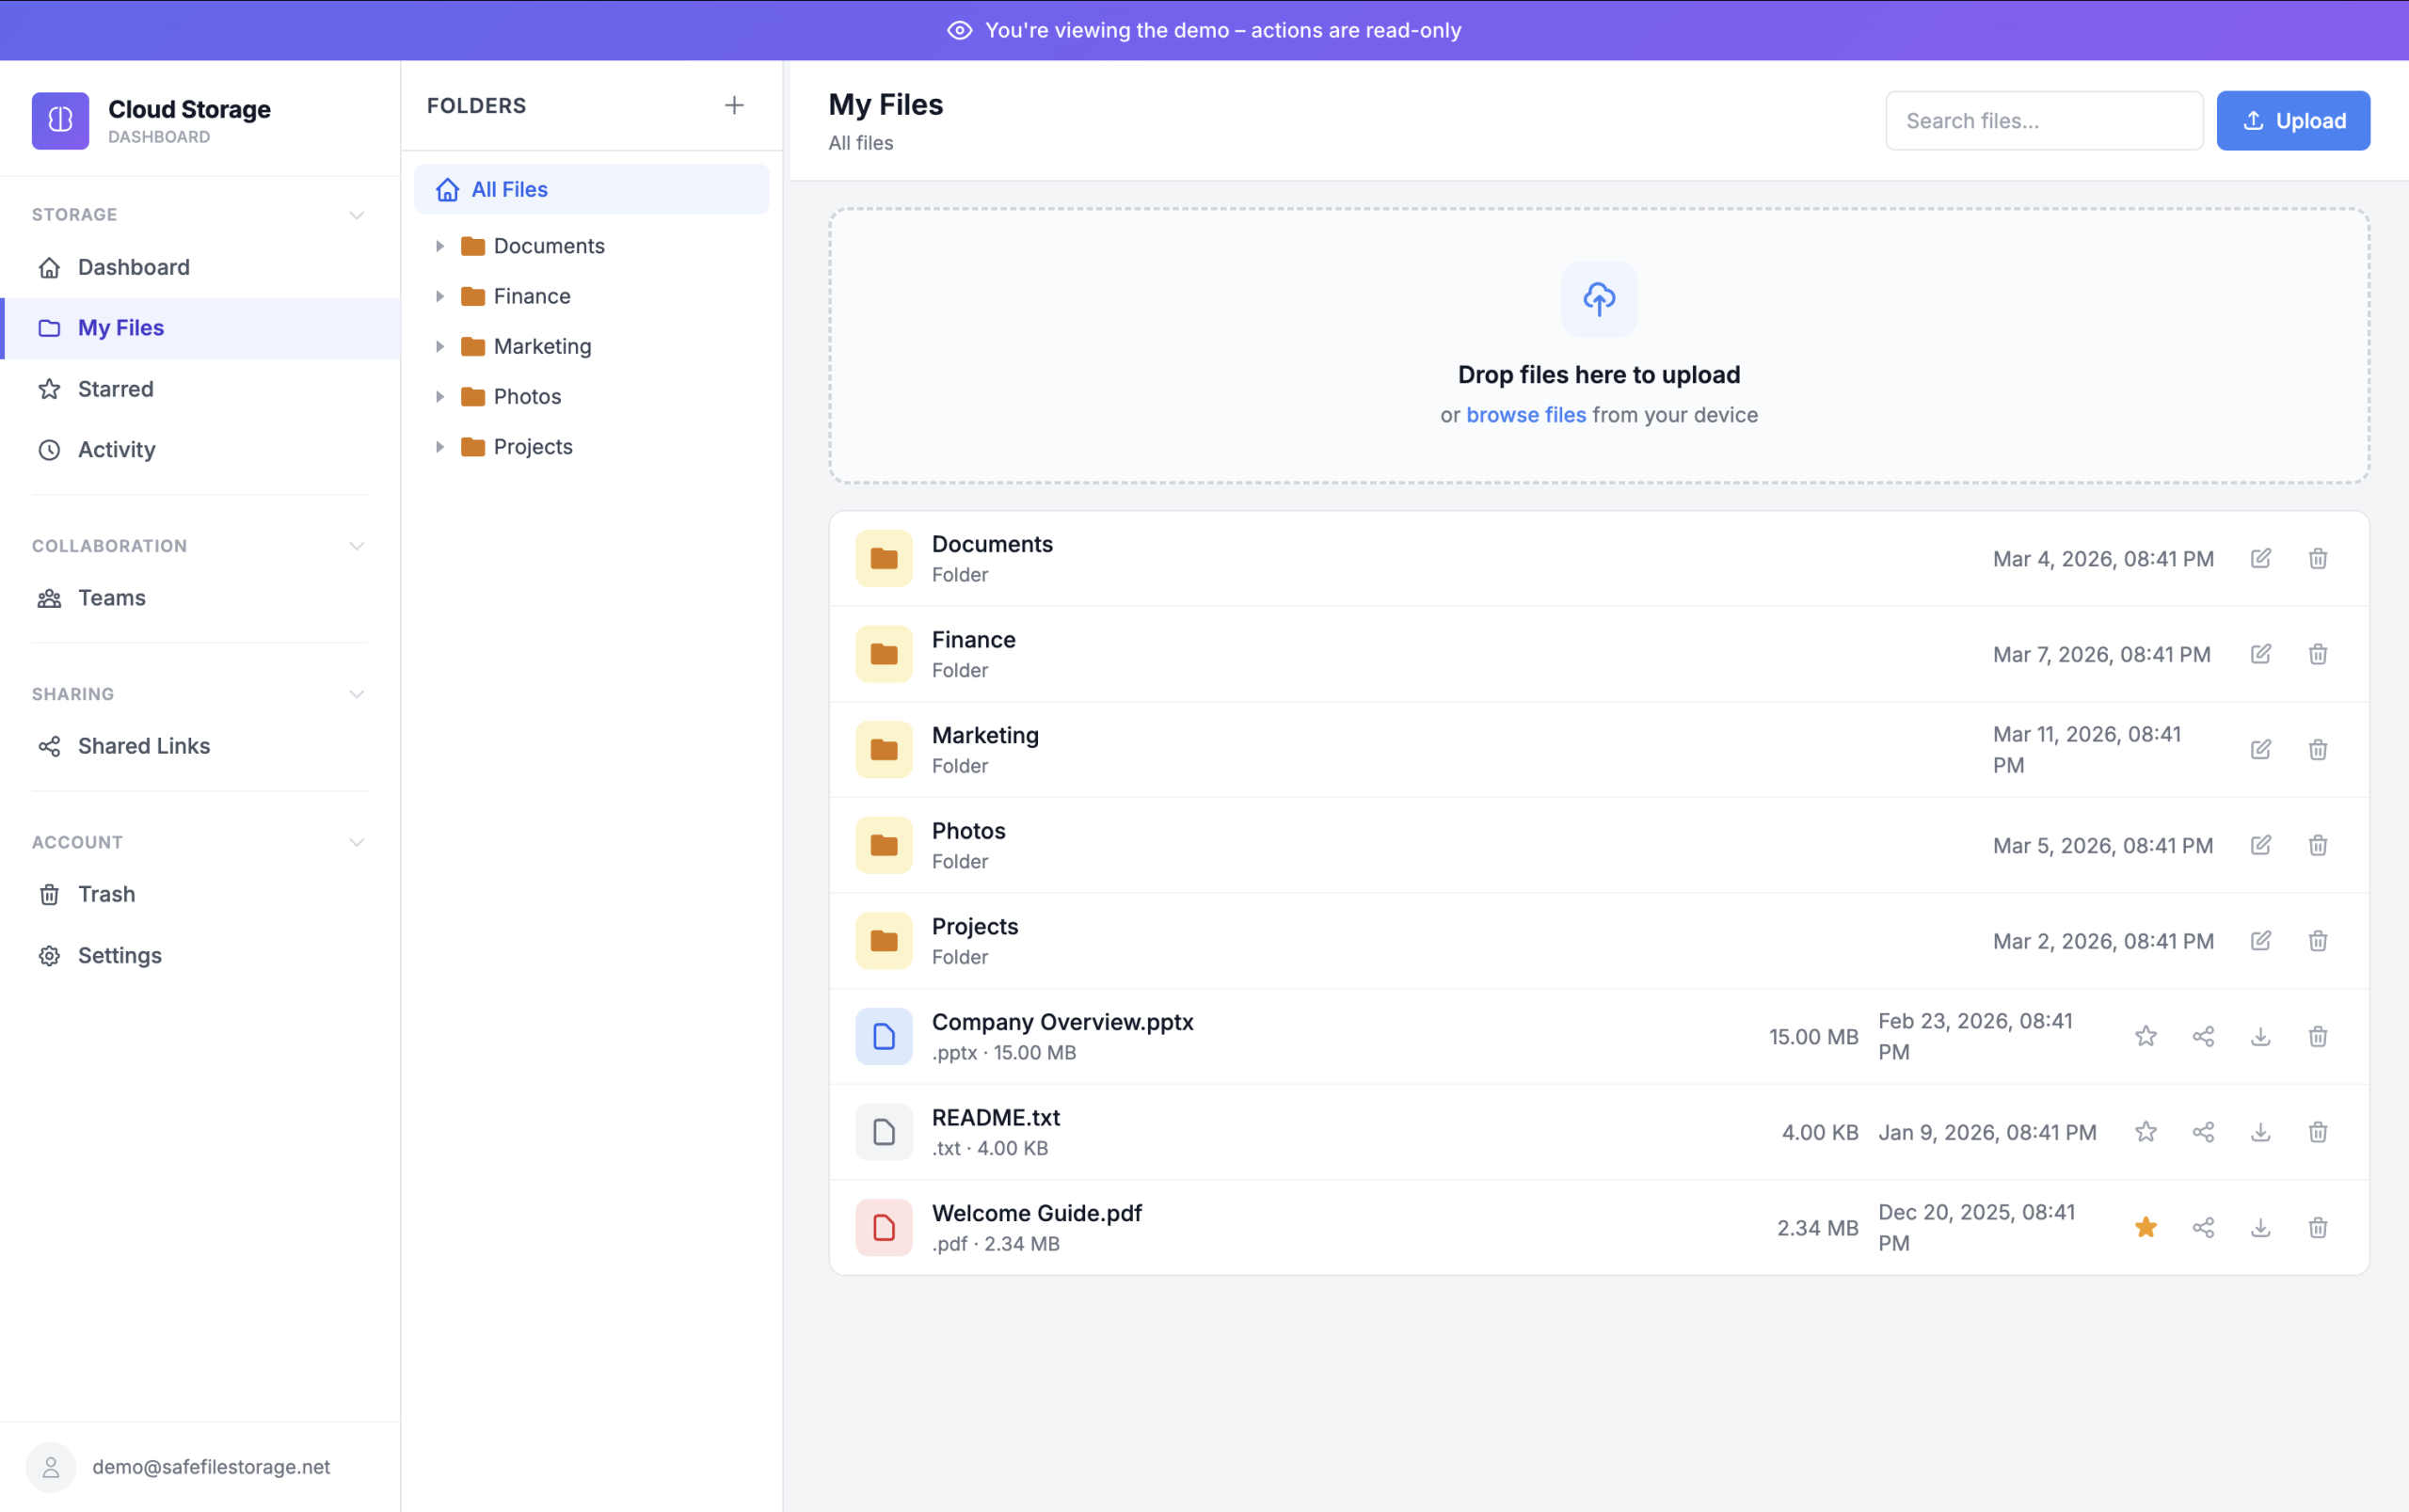Click the Cloud Storage logo icon
Screen dimensions: 2409x1512
pyautogui.click(x=60, y=120)
